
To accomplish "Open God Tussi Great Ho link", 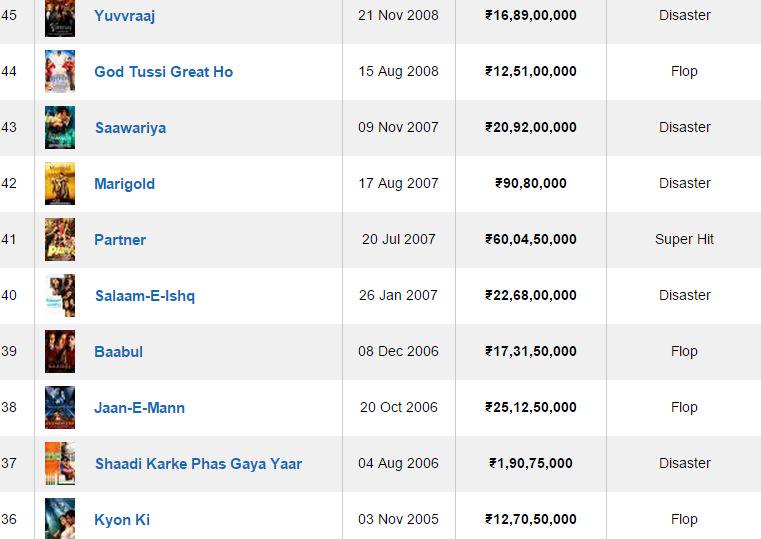I will pyautogui.click(x=163, y=72).
